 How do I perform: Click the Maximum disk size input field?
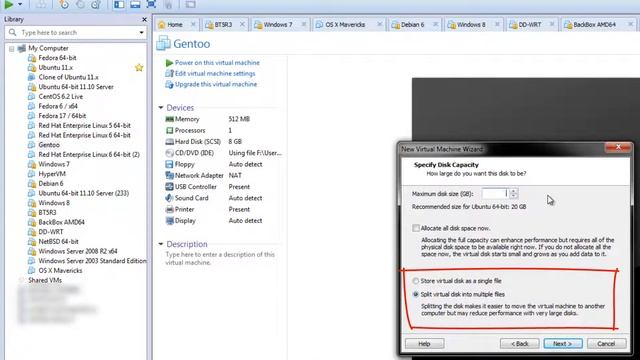495,193
